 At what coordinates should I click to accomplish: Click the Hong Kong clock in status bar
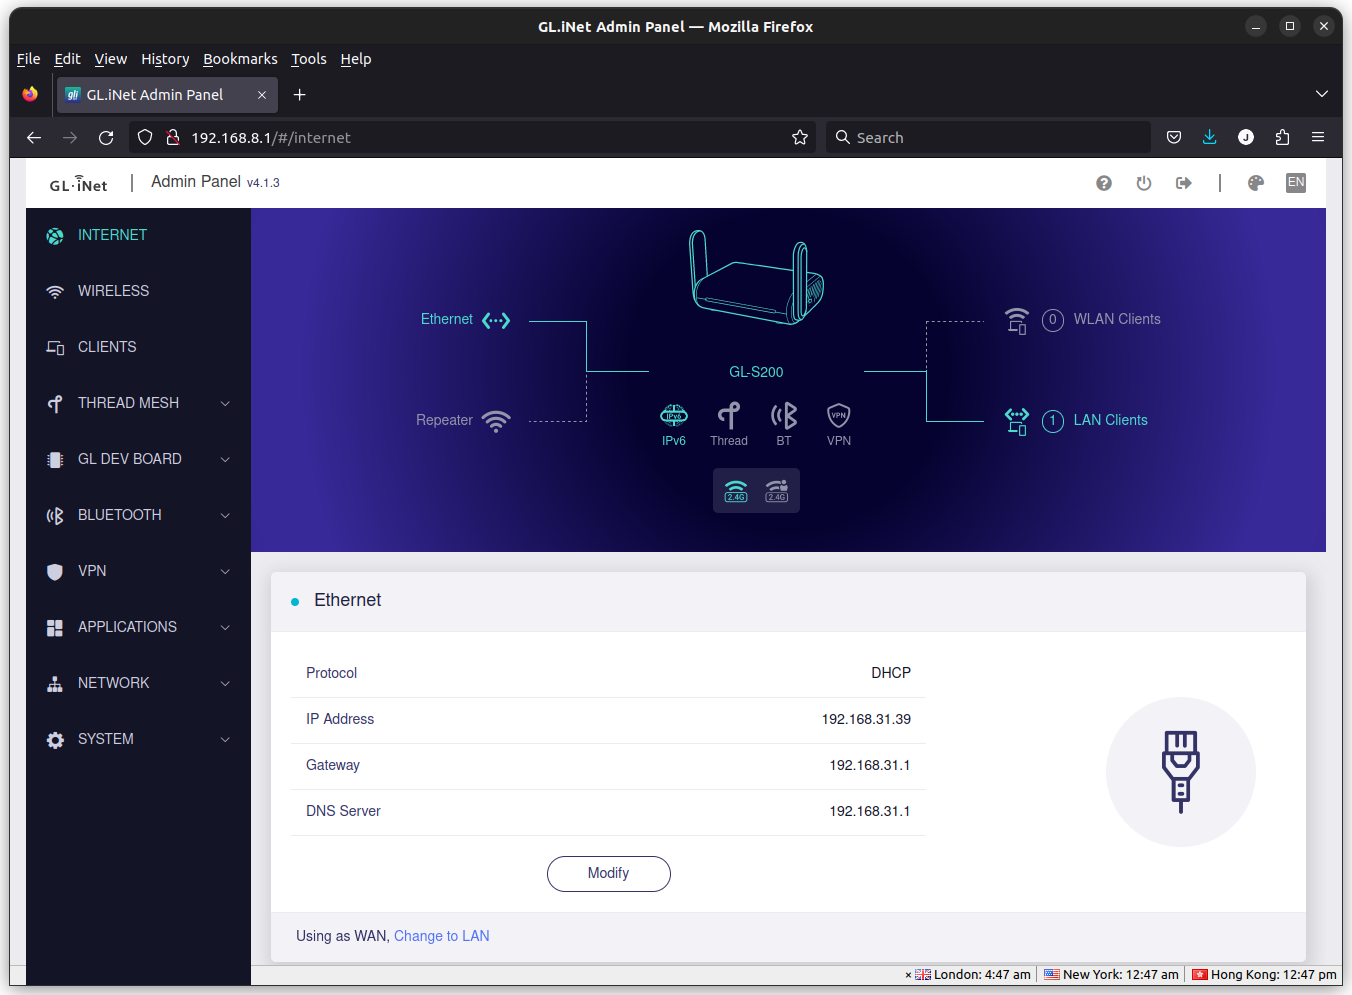[x=1264, y=974]
